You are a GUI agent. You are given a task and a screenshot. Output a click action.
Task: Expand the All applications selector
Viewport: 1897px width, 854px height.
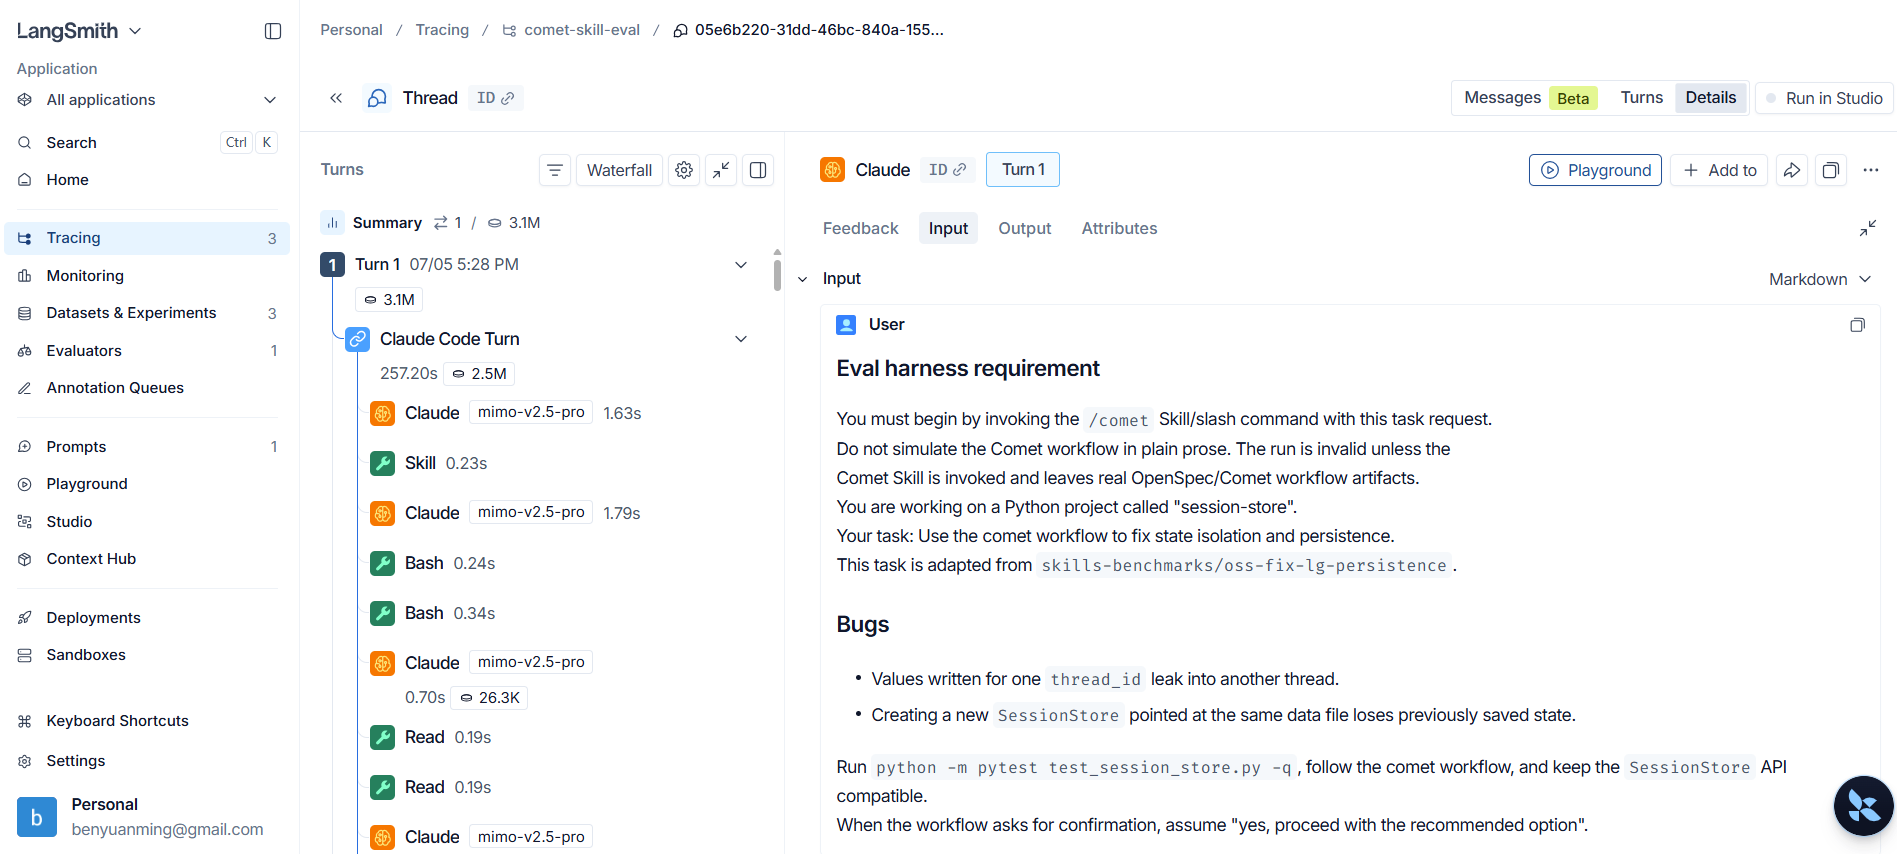147,100
